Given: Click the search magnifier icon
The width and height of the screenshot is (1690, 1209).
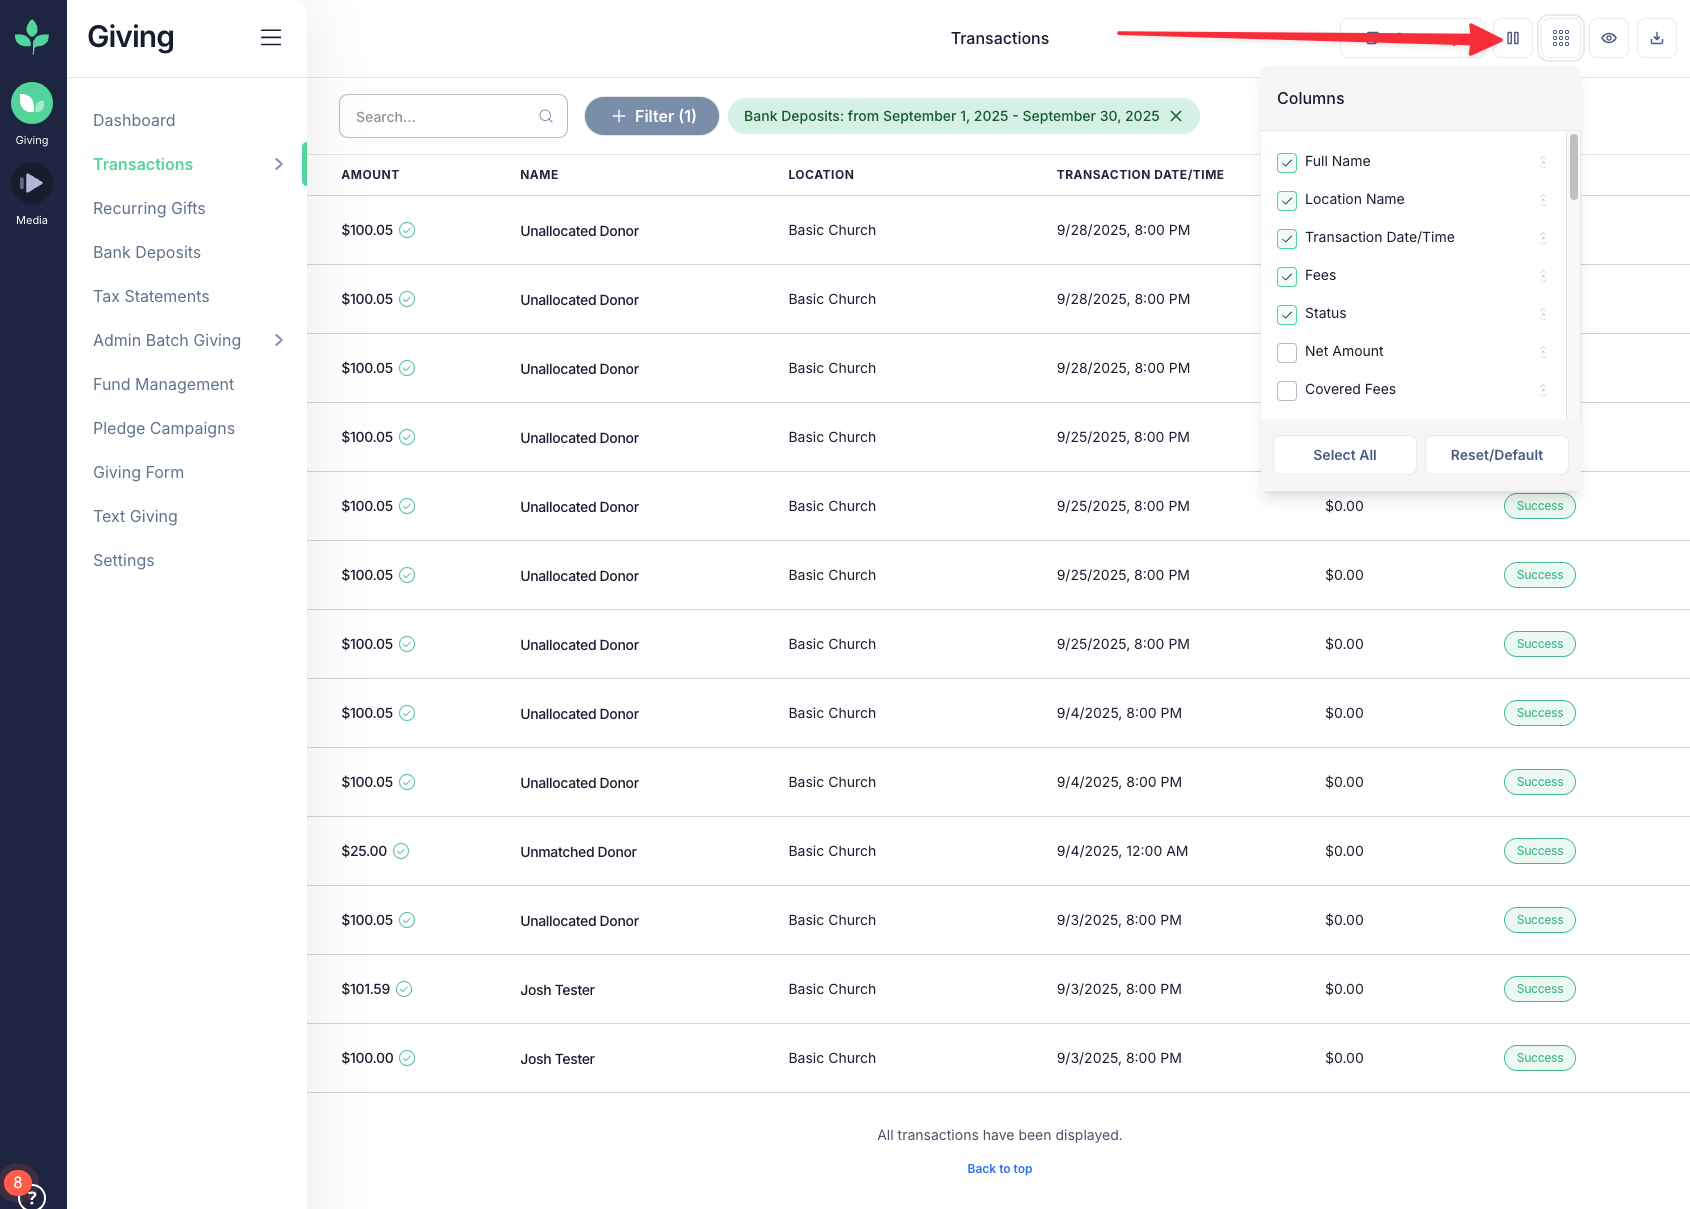Looking at the screenshot, I should pos(546,116).
